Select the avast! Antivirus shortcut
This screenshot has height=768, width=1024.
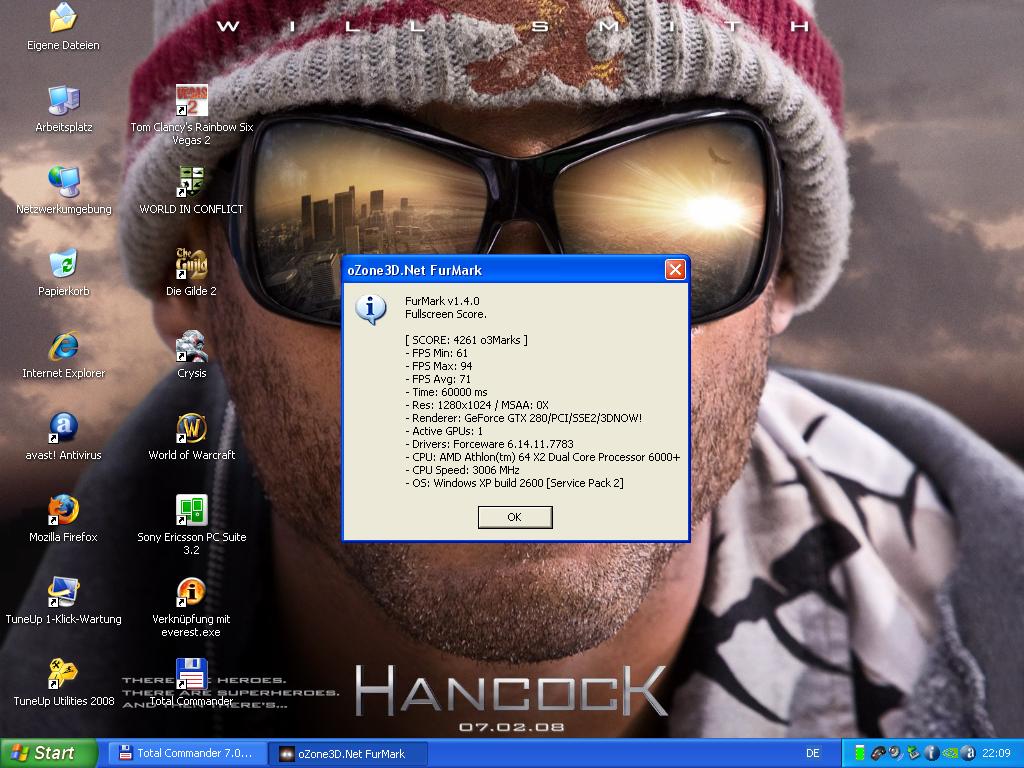[x=63, y=437]
